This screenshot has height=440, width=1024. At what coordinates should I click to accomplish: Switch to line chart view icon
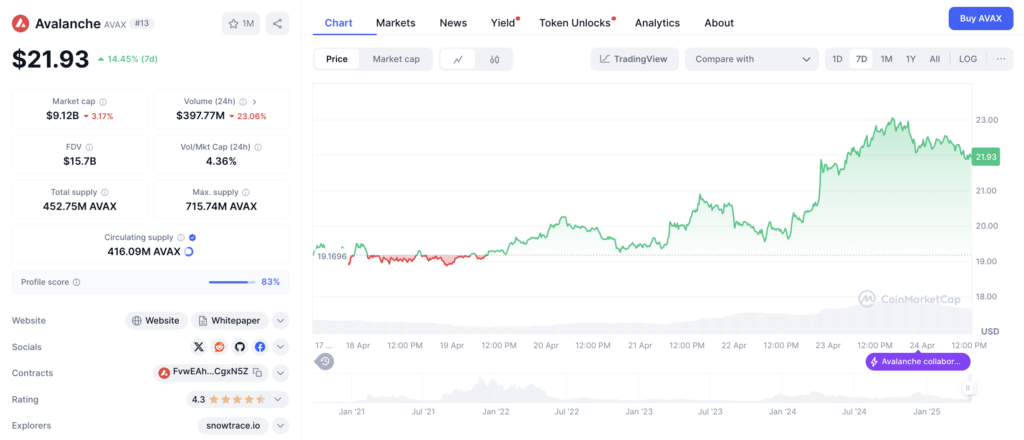pos(458,59)
